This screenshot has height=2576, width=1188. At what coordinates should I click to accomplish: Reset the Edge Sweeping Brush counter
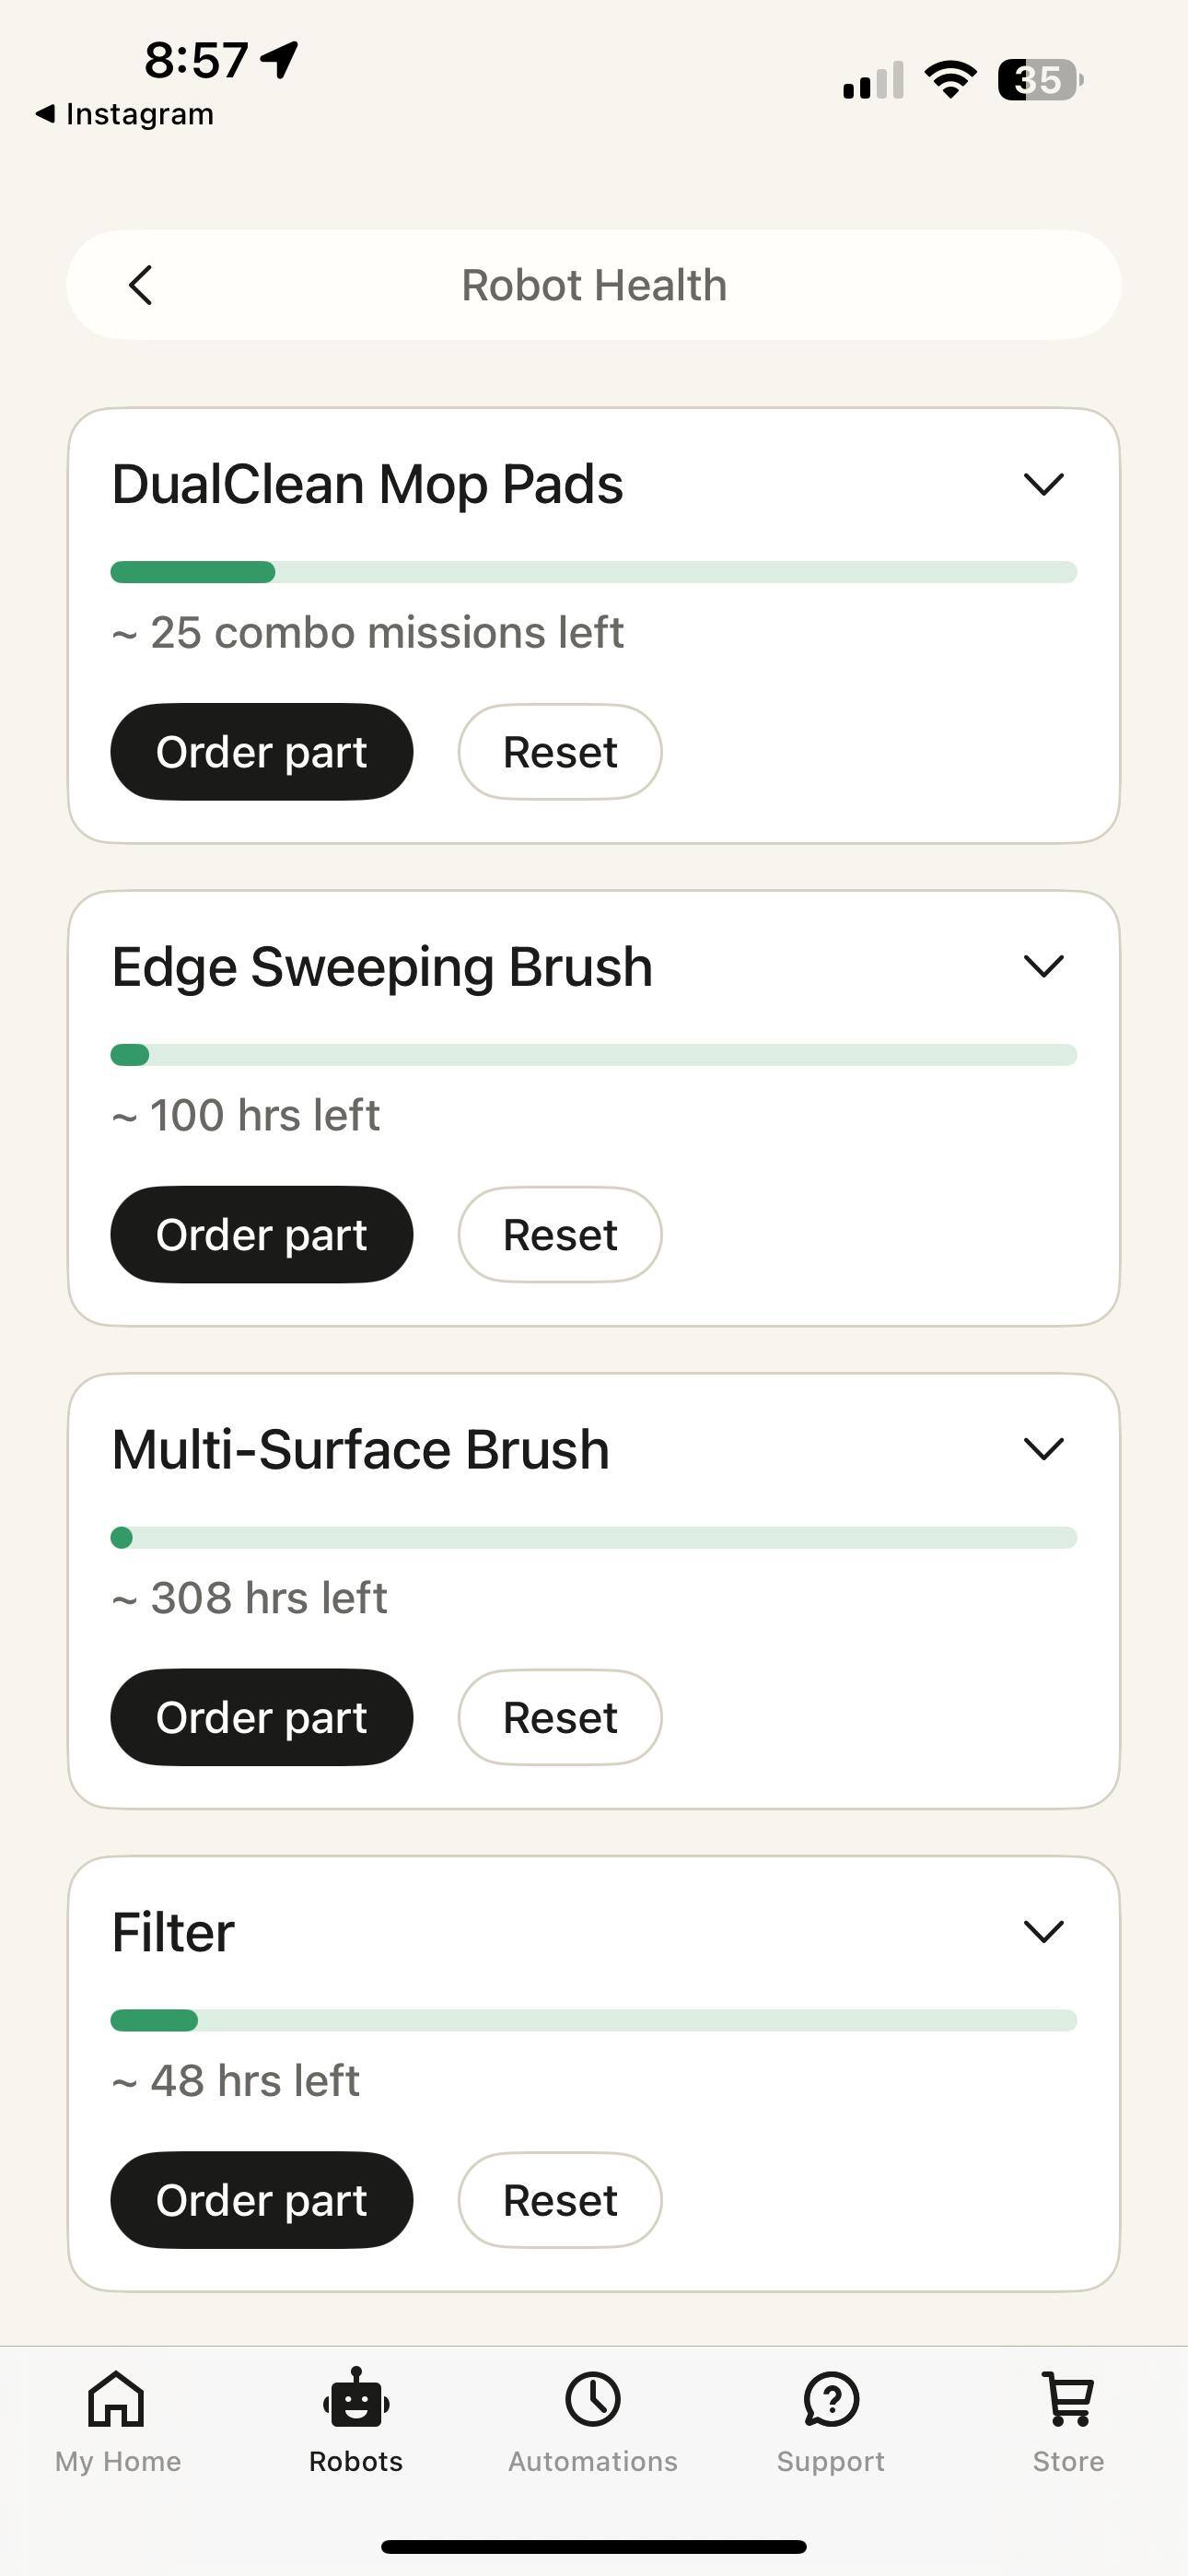point(560,1235)
